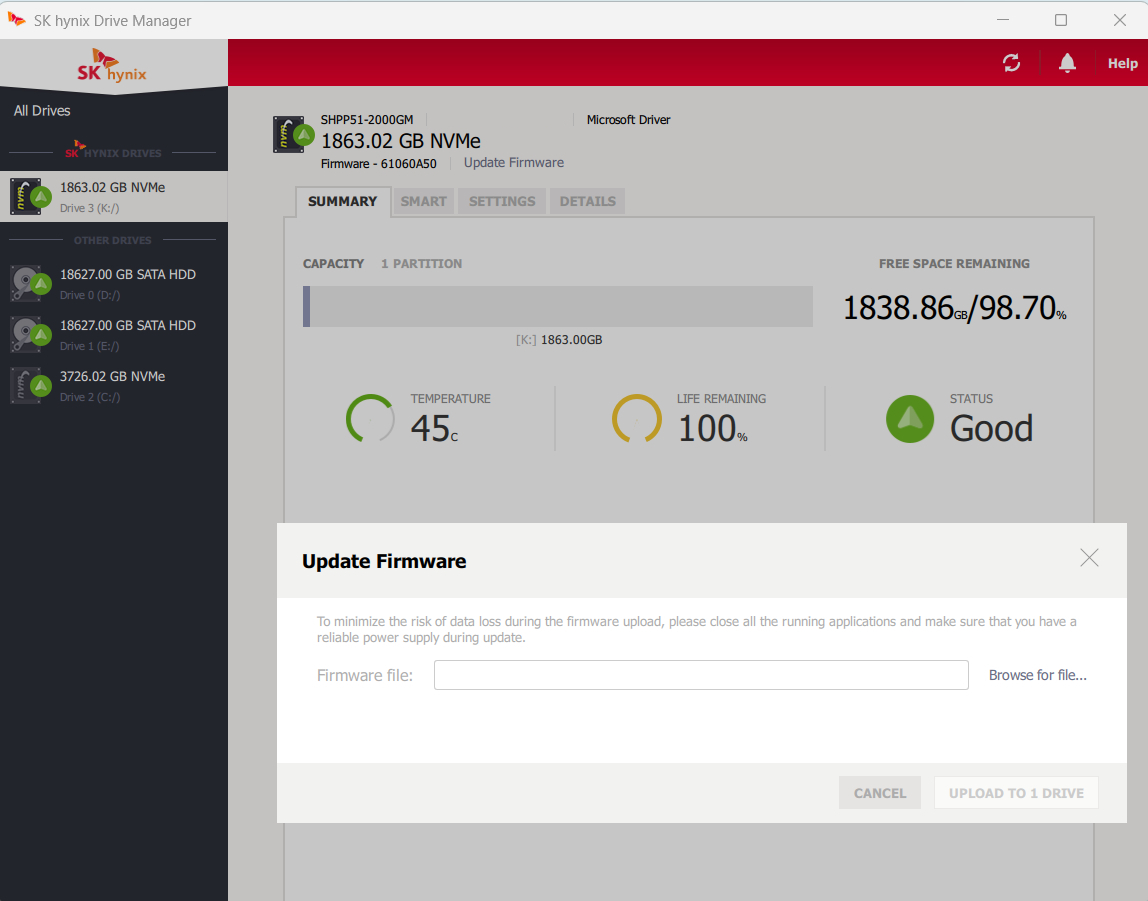The image size is (1148, 901).
Task: Select the 3726.02 GB NVMe Drive 2 entry
Action: click(113, 386)
